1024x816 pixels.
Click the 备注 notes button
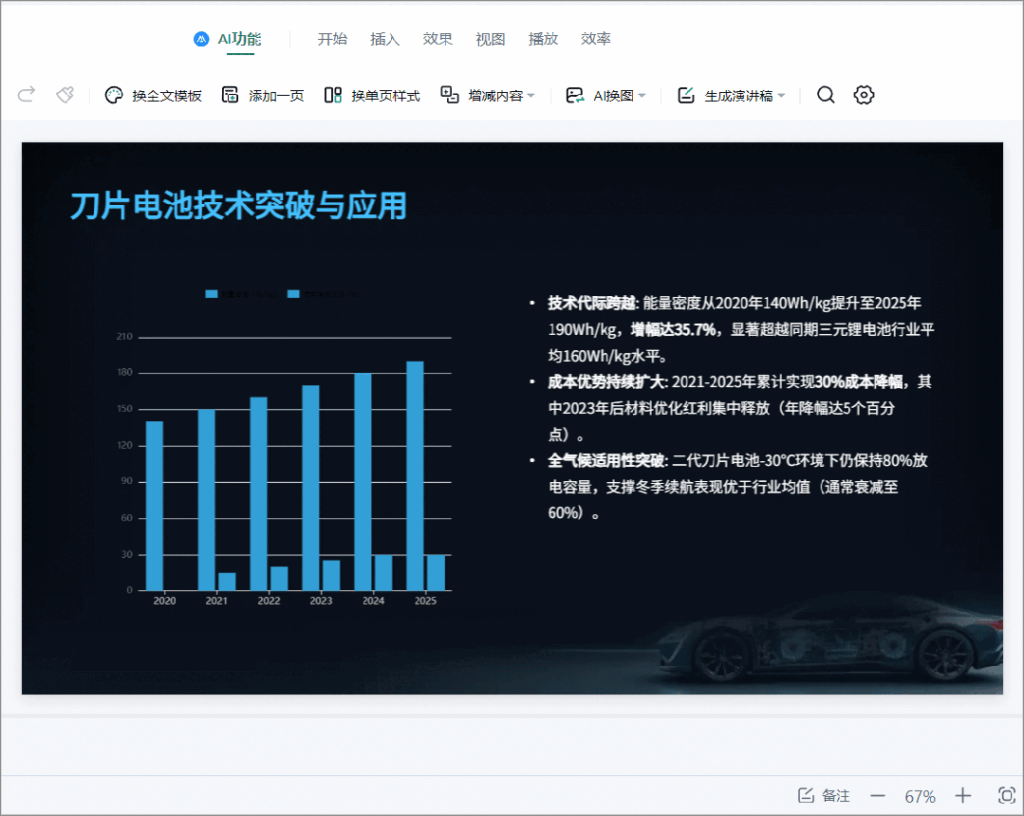click(824, 796)
